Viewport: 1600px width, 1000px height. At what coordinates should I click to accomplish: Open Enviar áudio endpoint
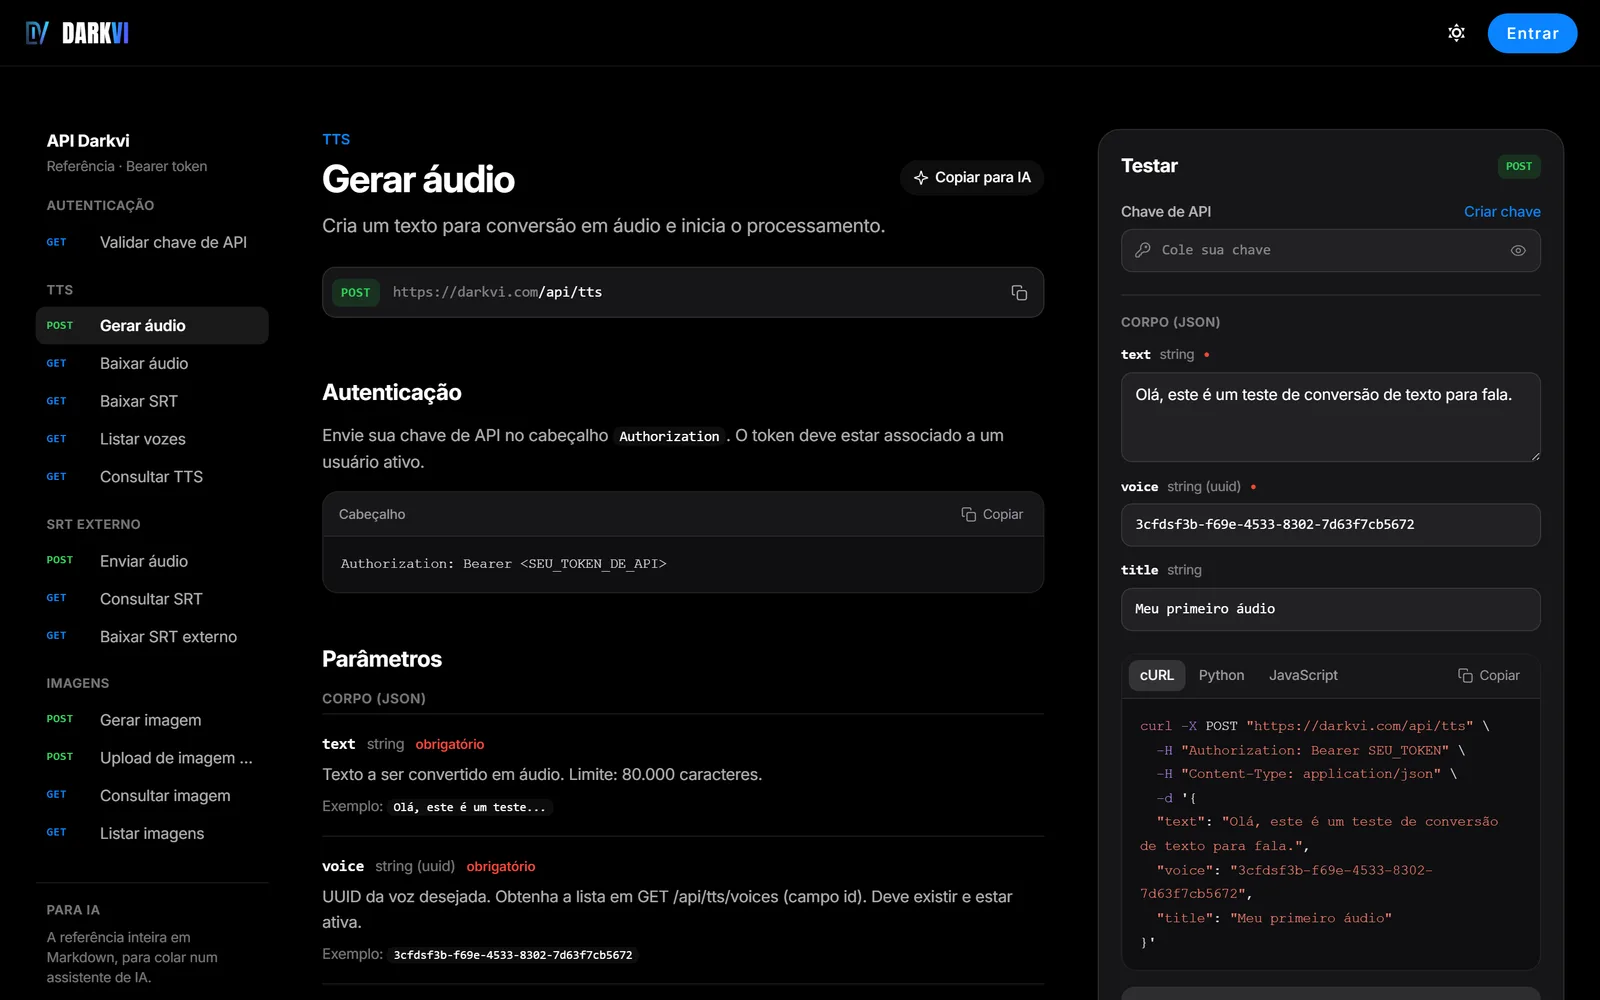point(152,561)
